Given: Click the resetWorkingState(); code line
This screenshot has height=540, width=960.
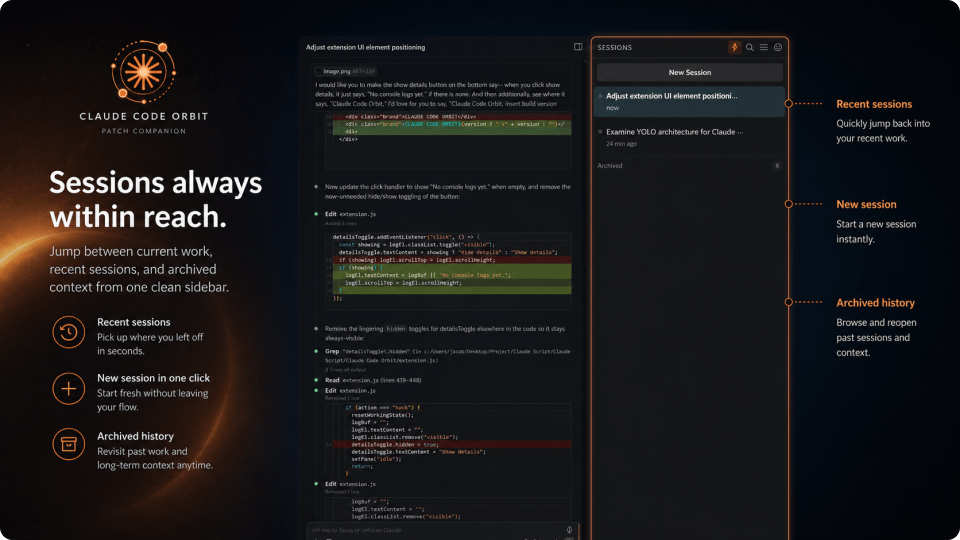Looking at the screenshot, I should (382, 415).
